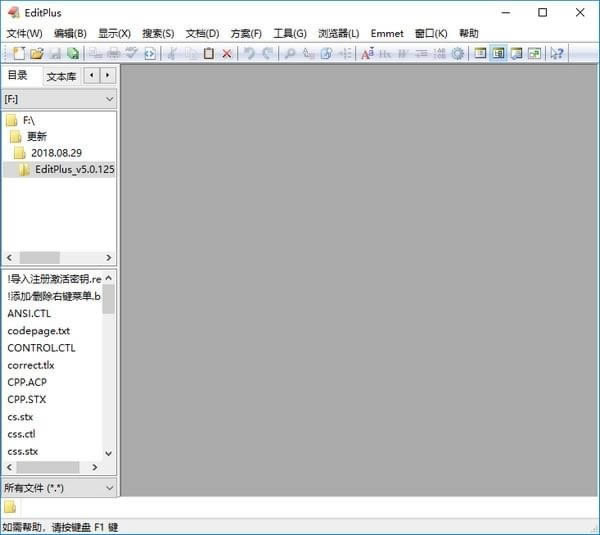Click the New file toolbar icon
This screenshot has width=600, height=535.
pyautogui.click(x=19, y=53)
